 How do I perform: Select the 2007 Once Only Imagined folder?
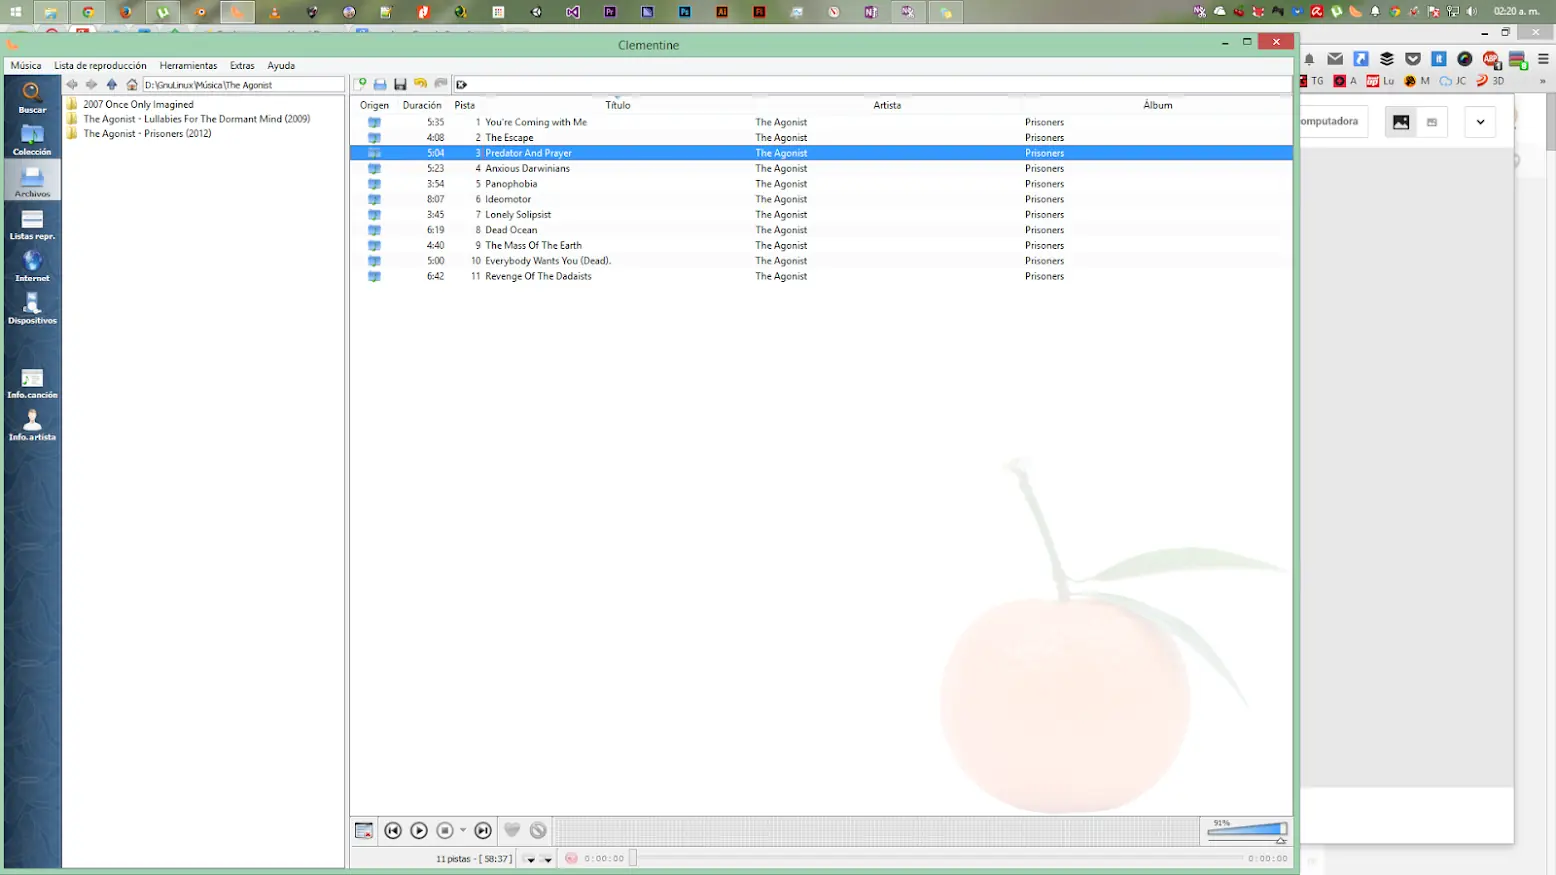(138, 104)
